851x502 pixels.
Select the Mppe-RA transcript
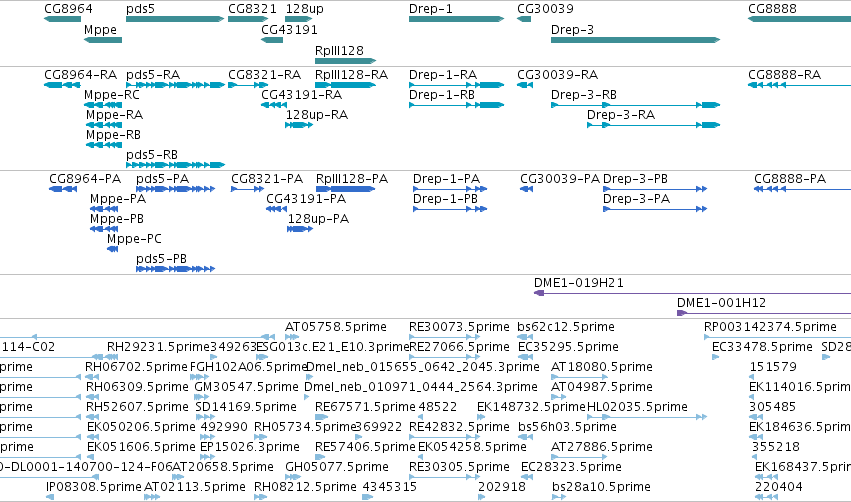click(x=104, y=125)
